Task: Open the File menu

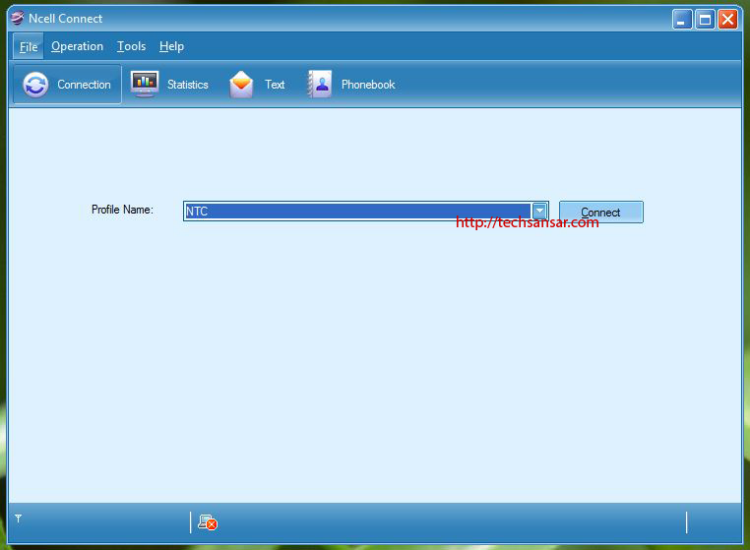Action: [28, 46]
